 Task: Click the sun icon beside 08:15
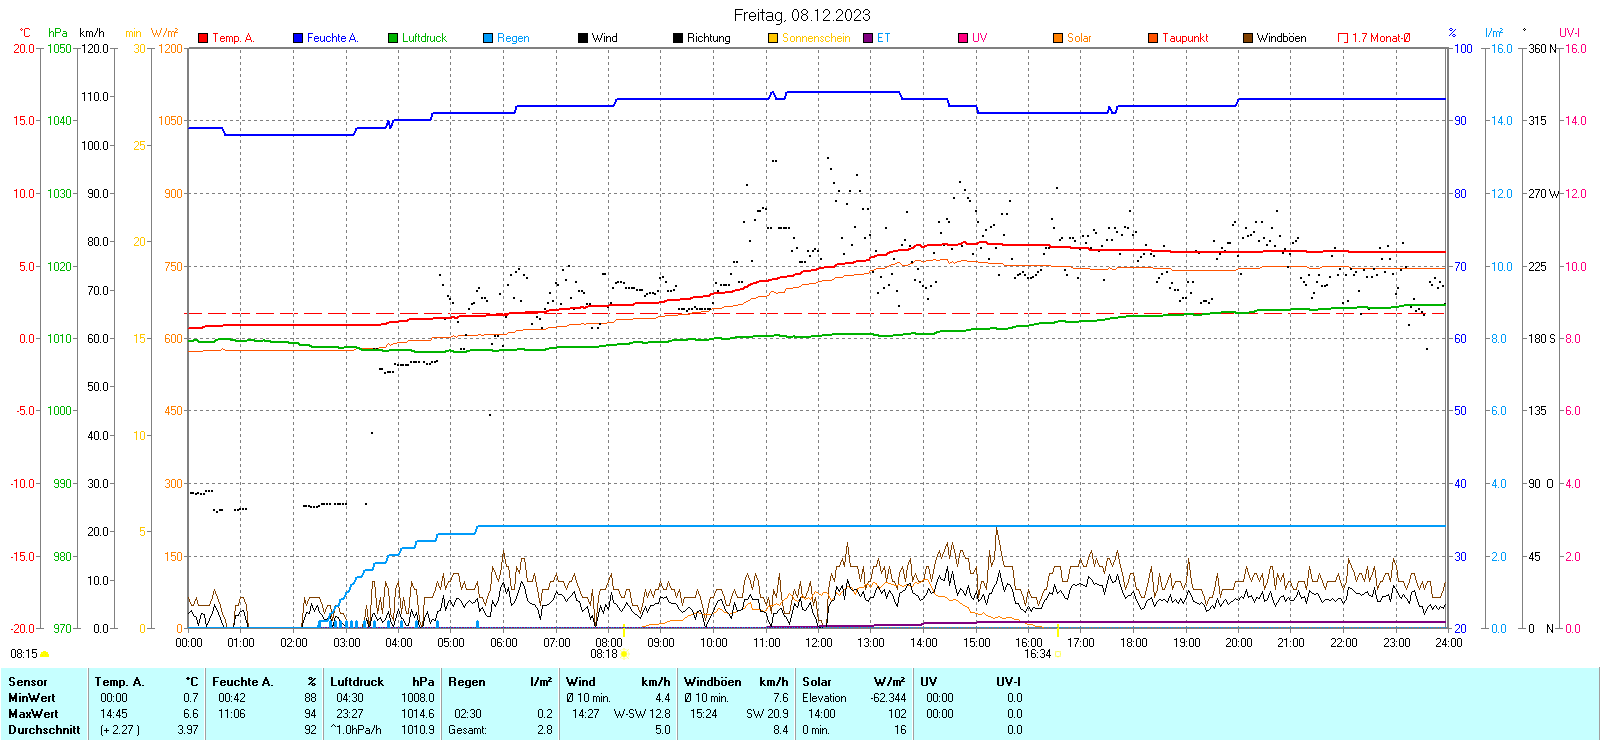coord(44,654)
